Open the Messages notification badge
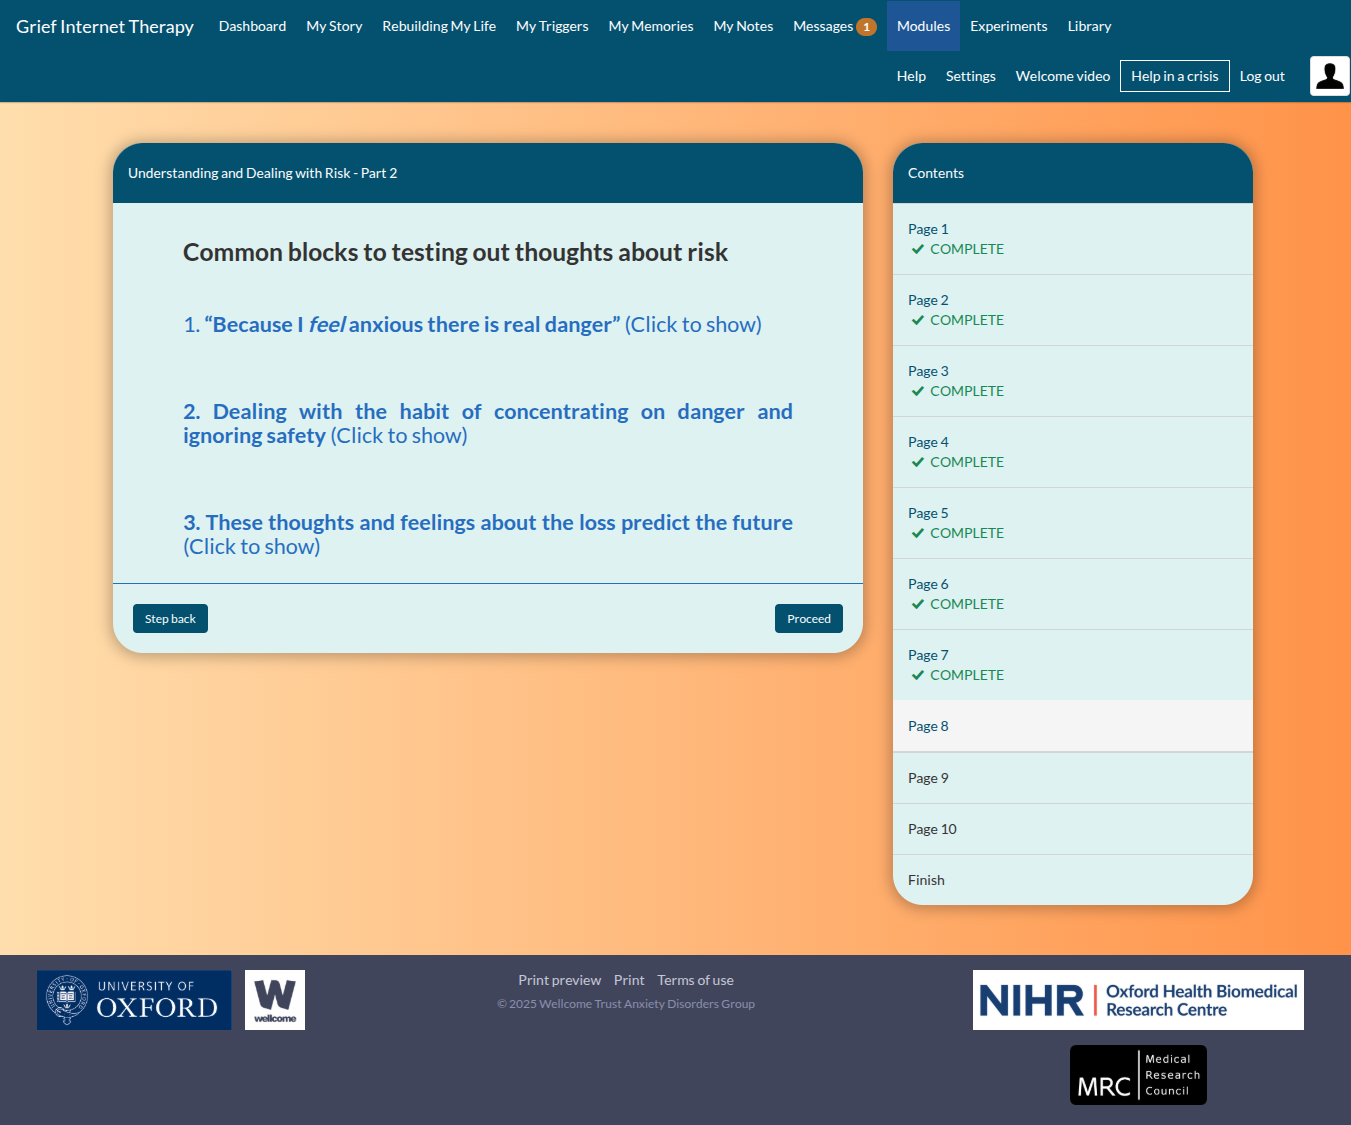The height and width of the screenshot is (1125, 1351). [866, 27]
